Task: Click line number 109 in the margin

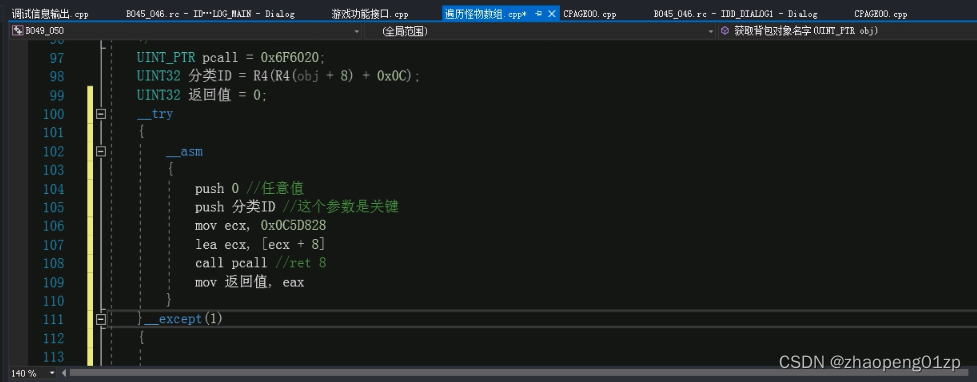Action: [x=53, y=282]
